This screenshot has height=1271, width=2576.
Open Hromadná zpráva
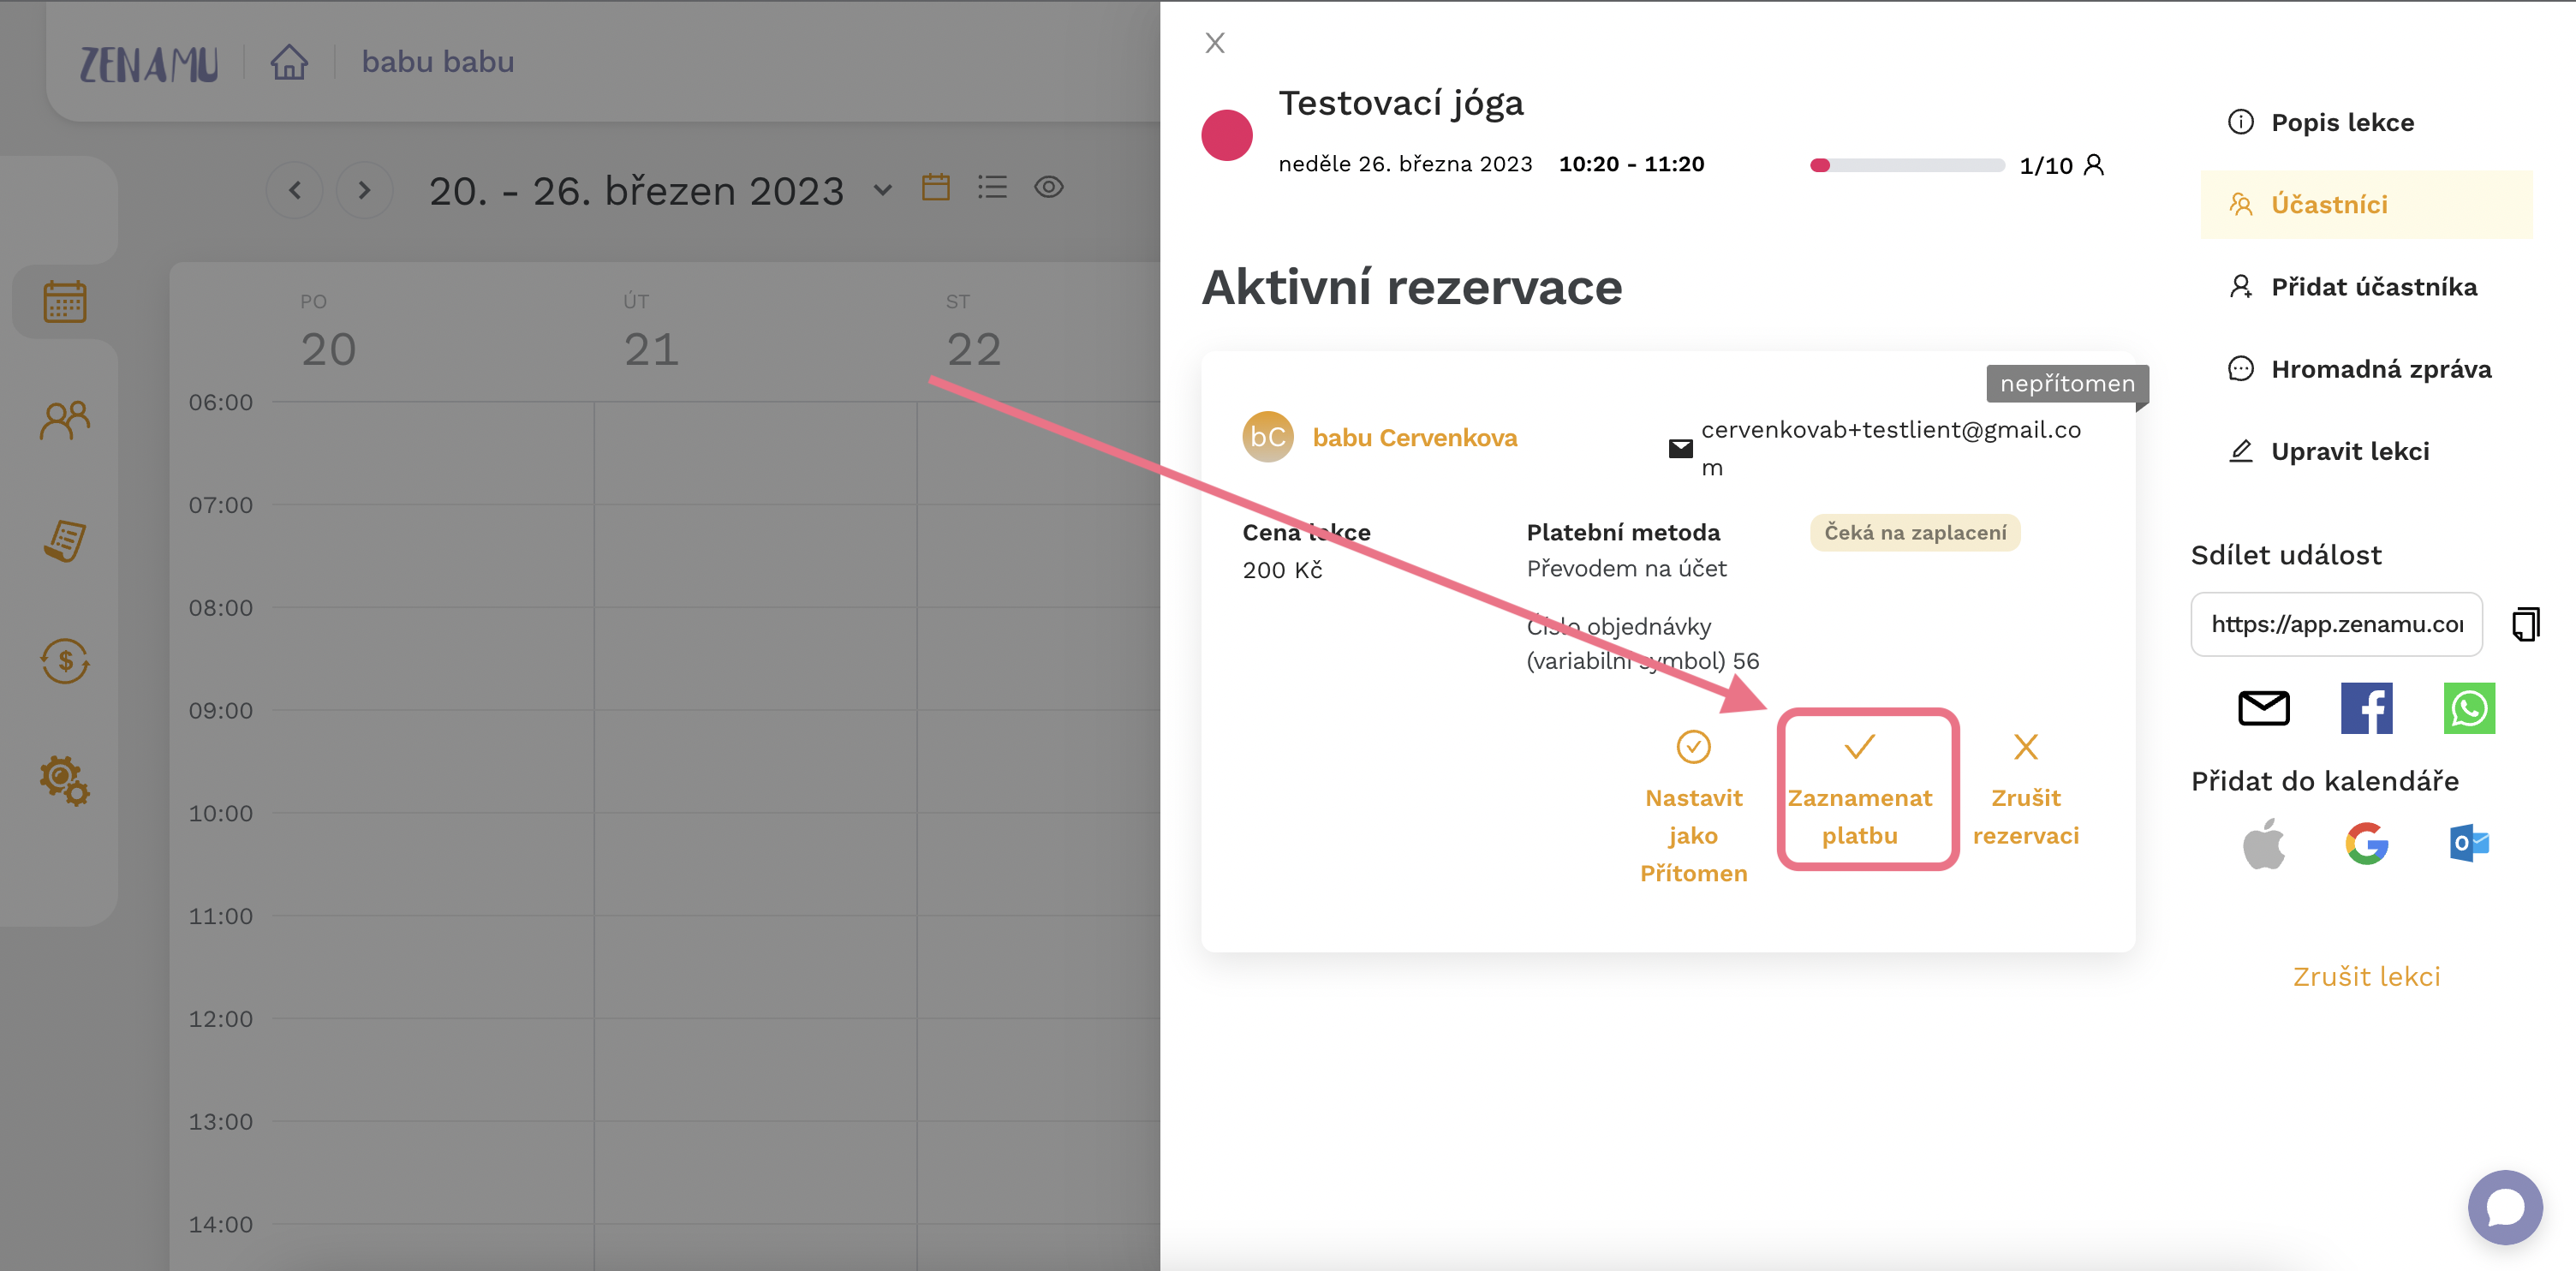2366,369
